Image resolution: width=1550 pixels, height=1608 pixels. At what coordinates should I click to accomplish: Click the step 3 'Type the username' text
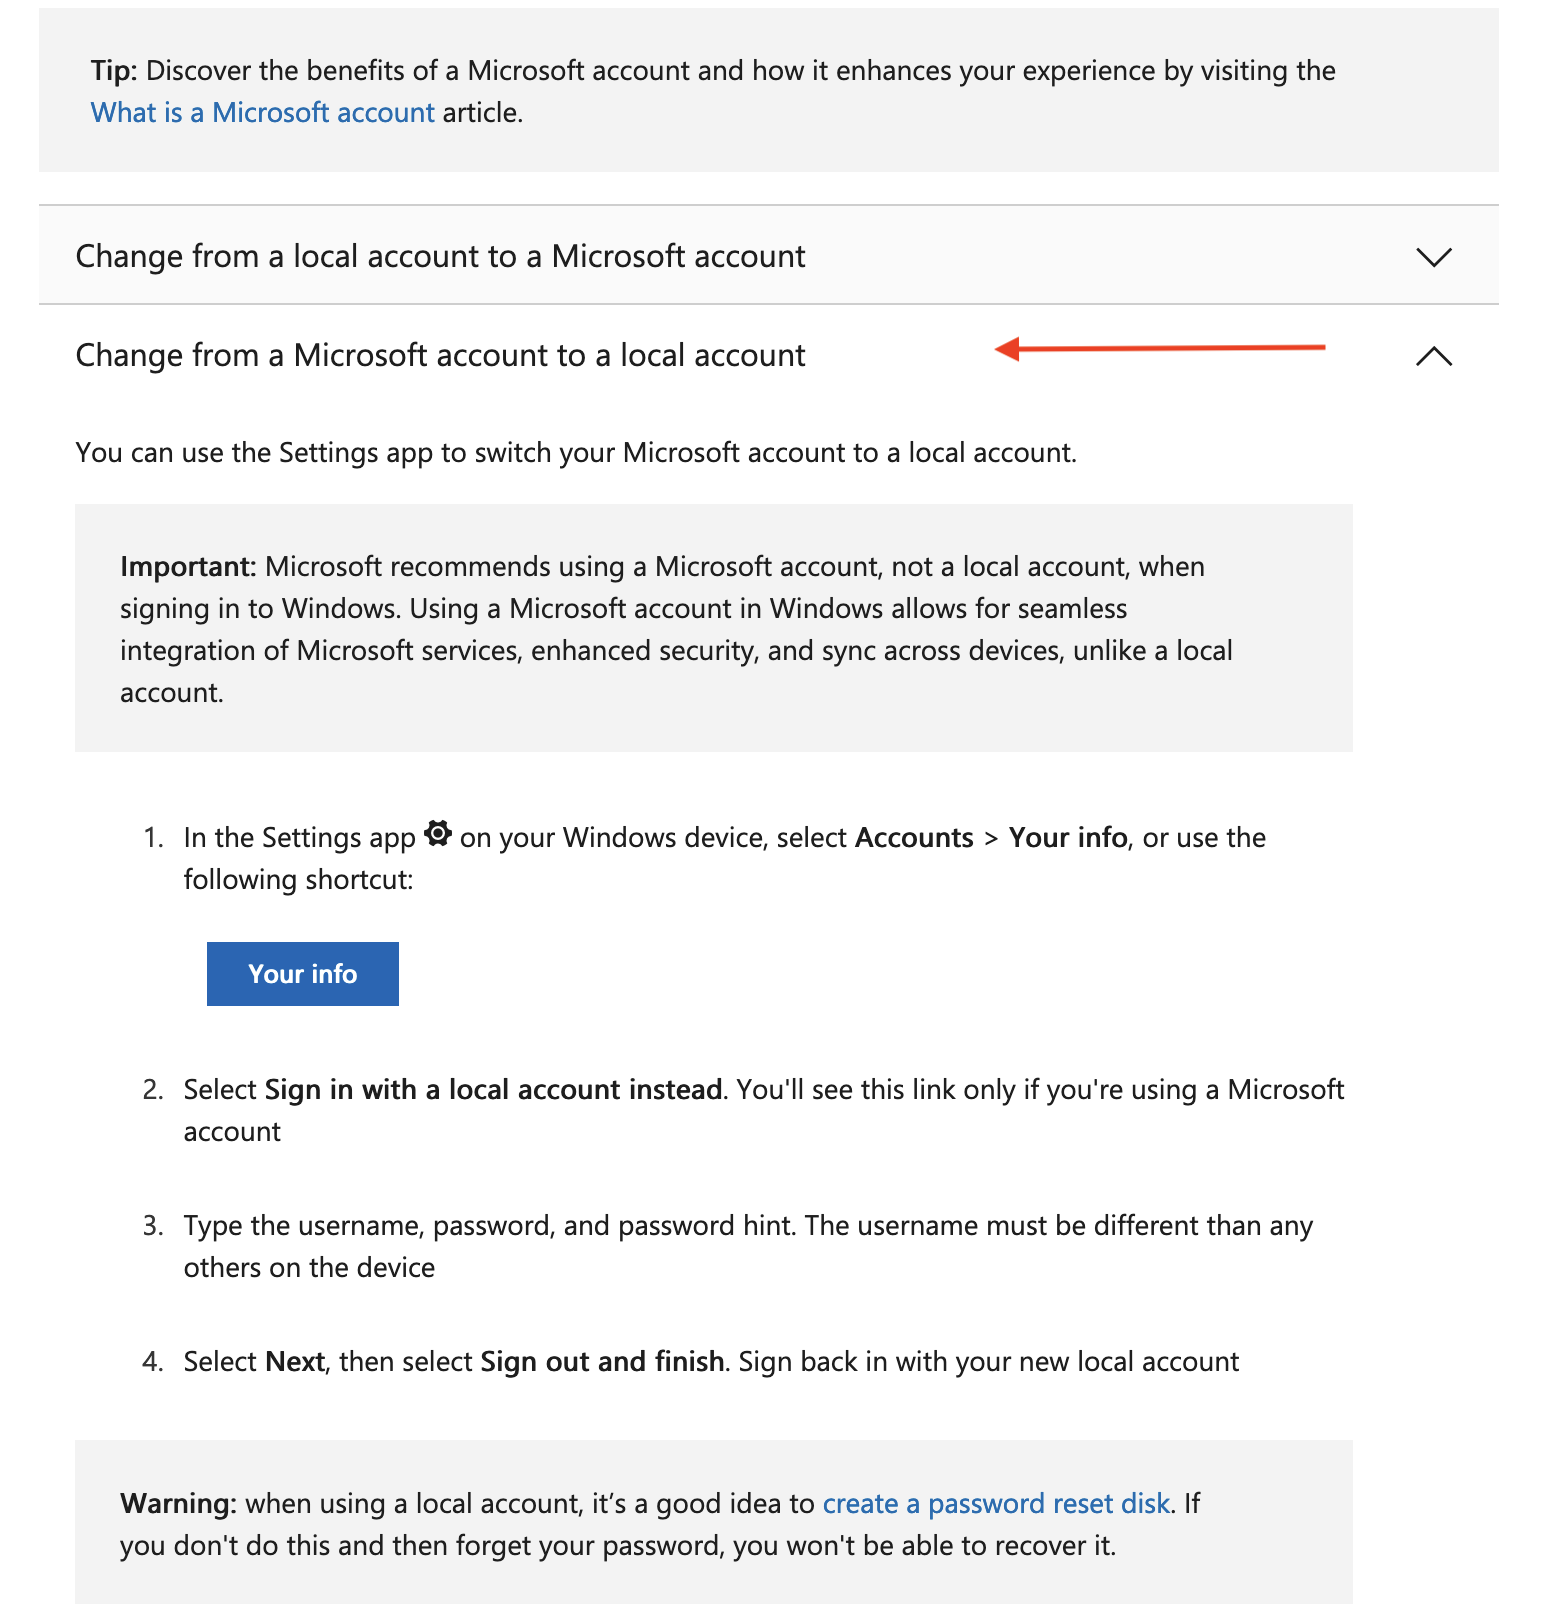(x=747, y=1226)
